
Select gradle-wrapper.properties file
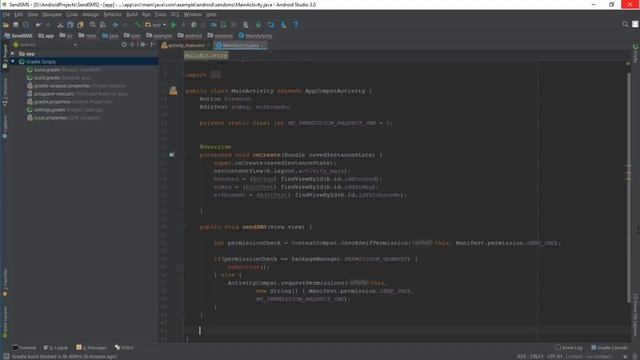tap(76, 86)
